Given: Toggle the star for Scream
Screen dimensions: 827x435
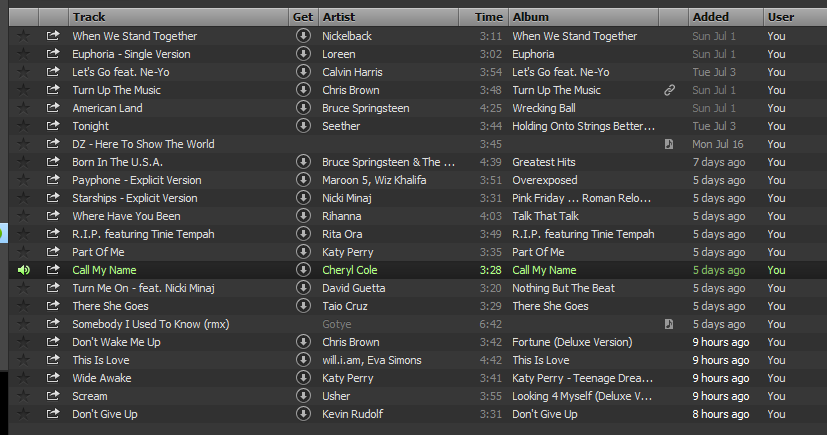Looking at the screenshot, I should pyautogui.click(x=24, y=396).
